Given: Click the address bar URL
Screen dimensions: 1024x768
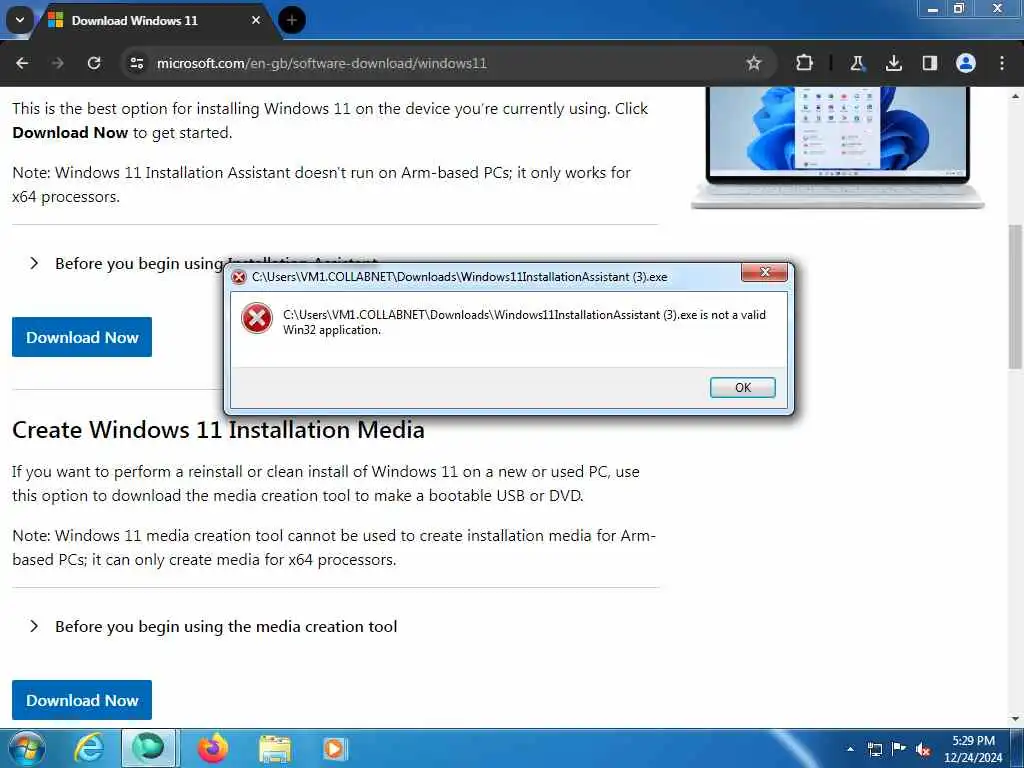Looking at the screenshot, I should coord(321,63).
